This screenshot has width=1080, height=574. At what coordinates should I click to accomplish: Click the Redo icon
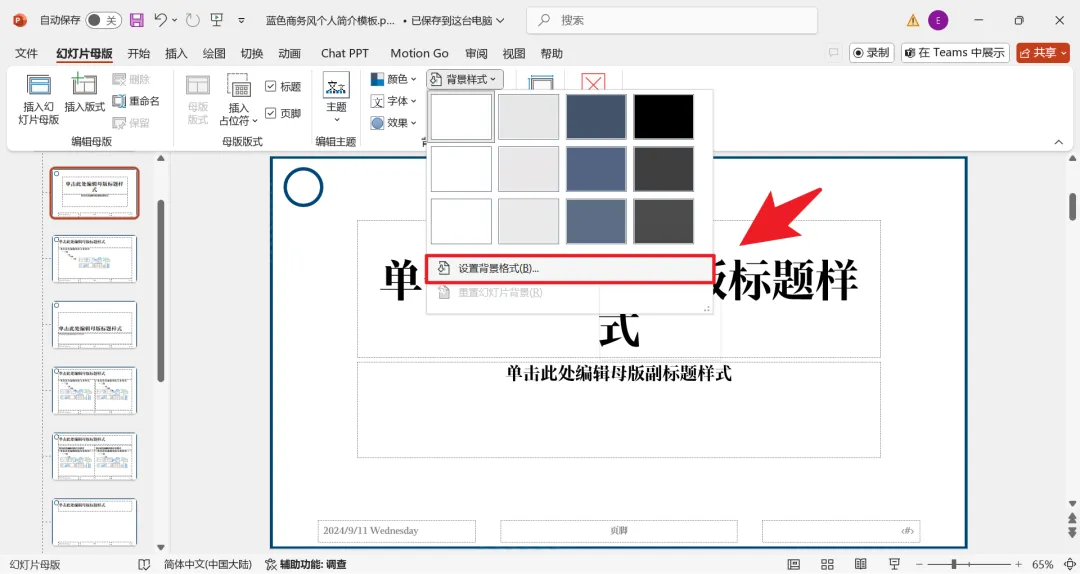tap(193, 20)
